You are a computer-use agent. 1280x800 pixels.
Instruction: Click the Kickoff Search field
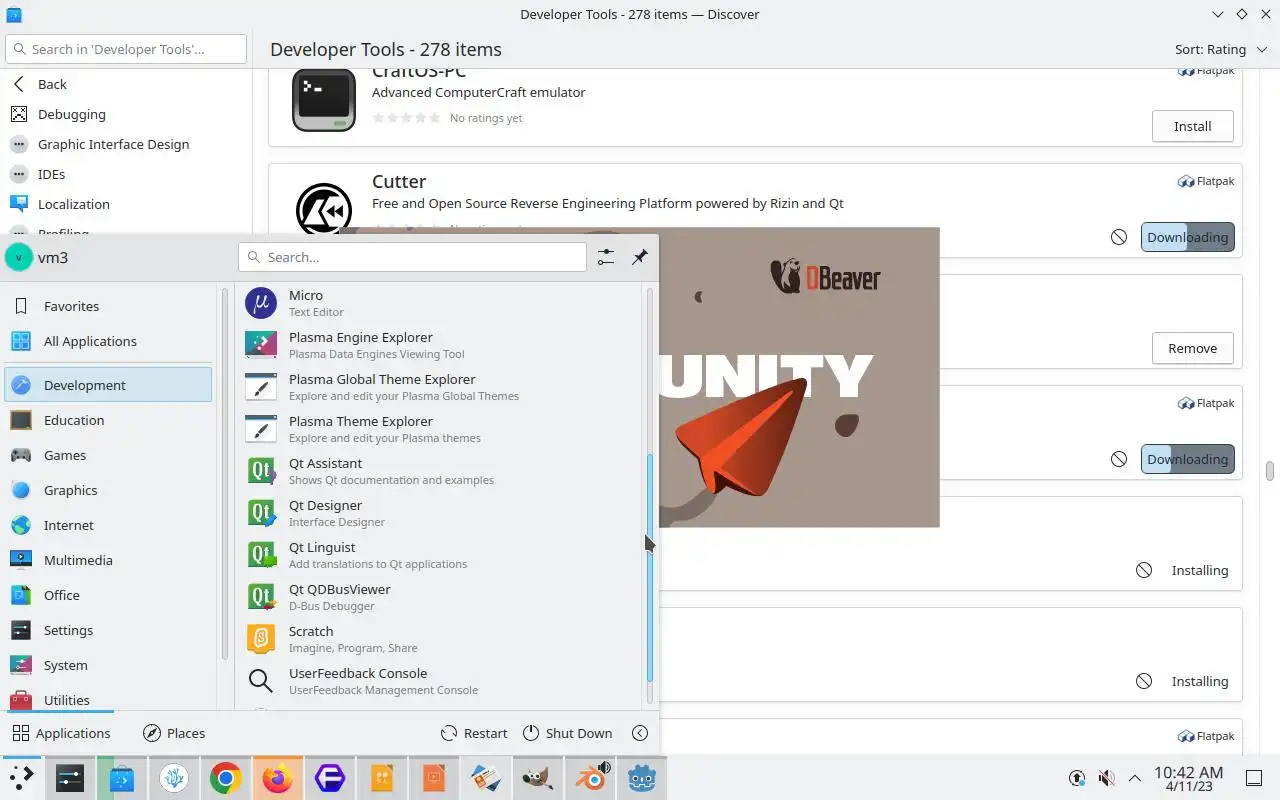pos(412,257)
